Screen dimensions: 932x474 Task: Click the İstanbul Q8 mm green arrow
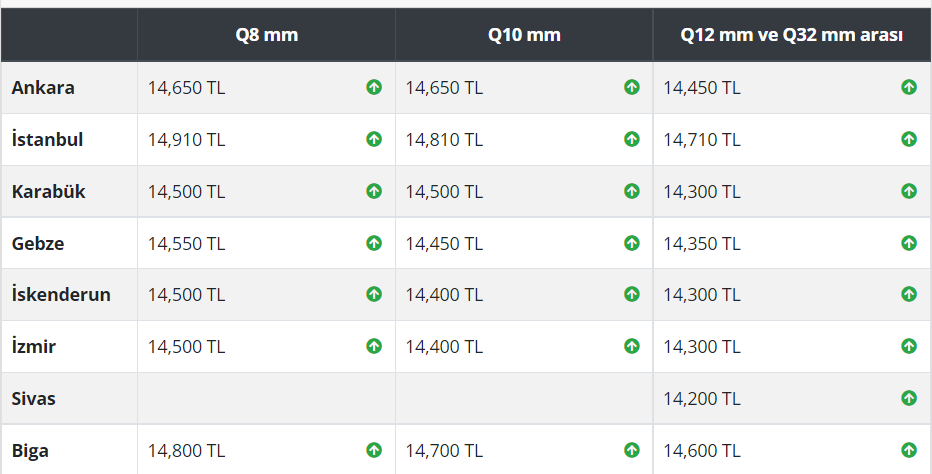click(374, 139)
